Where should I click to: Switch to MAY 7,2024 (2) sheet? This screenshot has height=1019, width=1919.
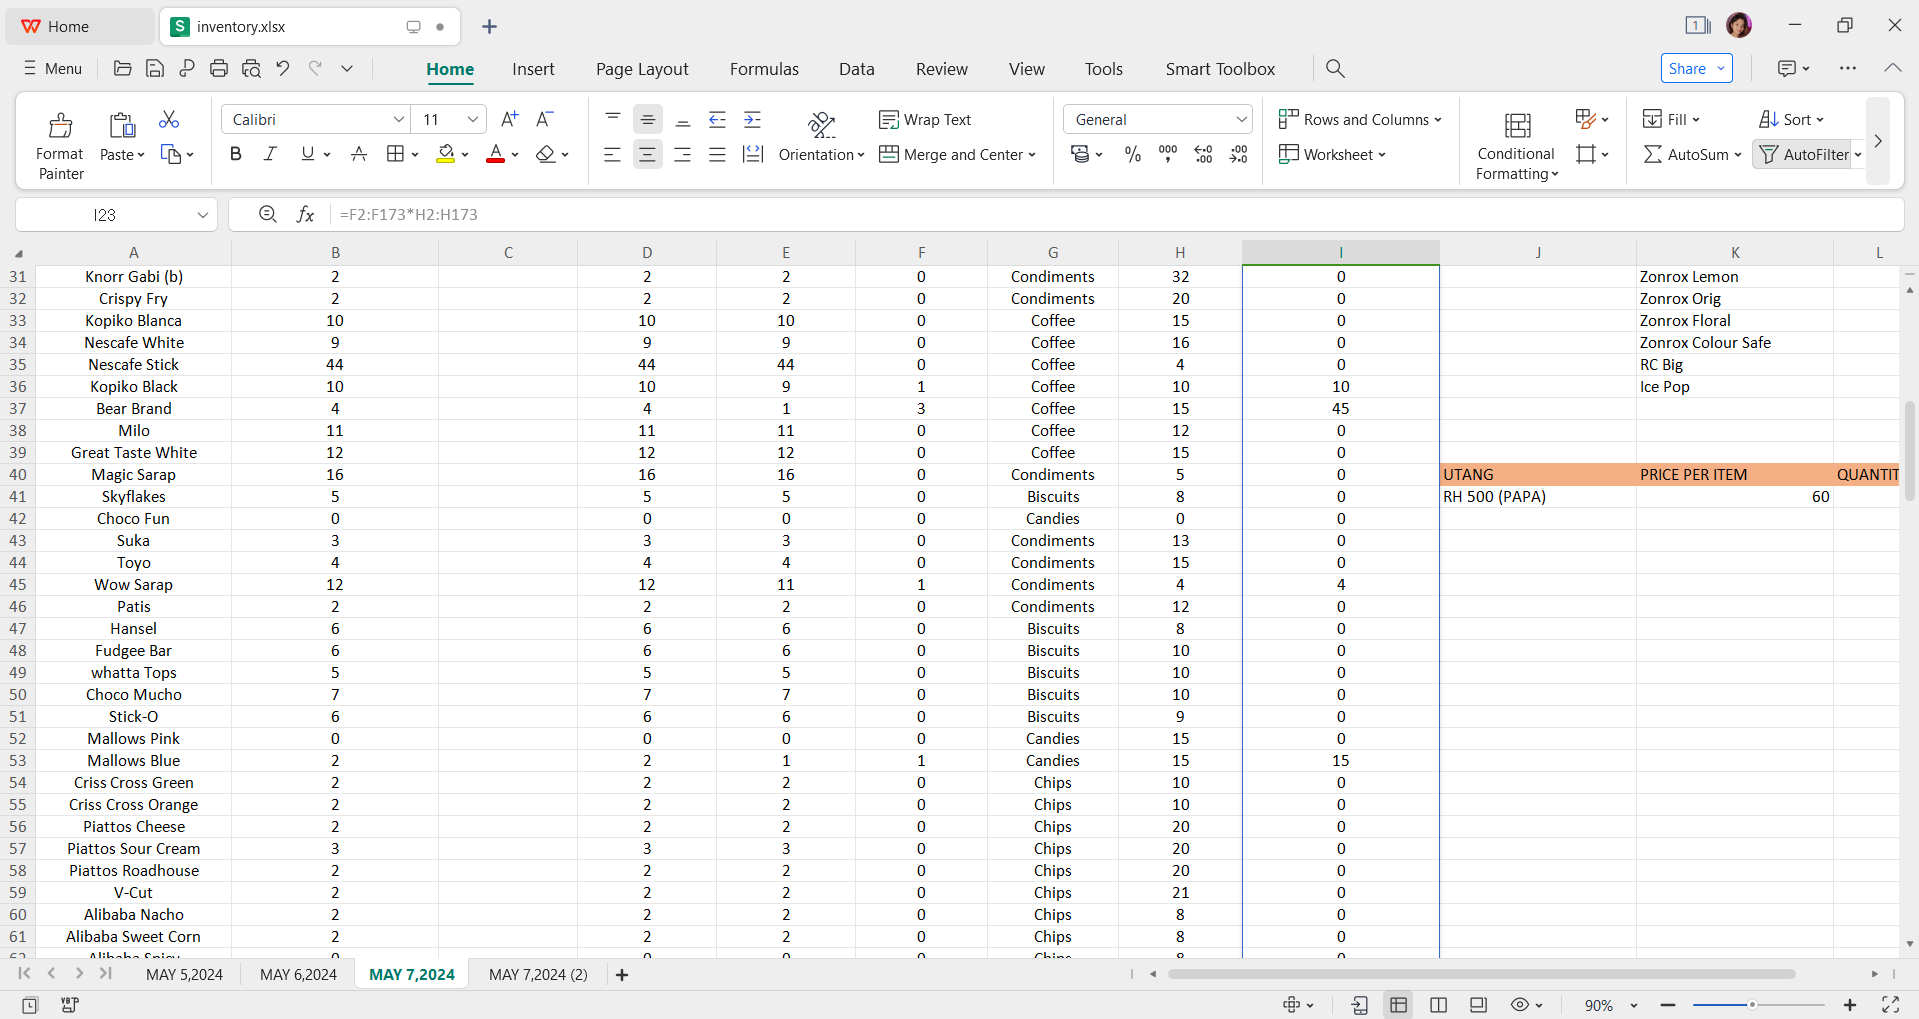538,974
